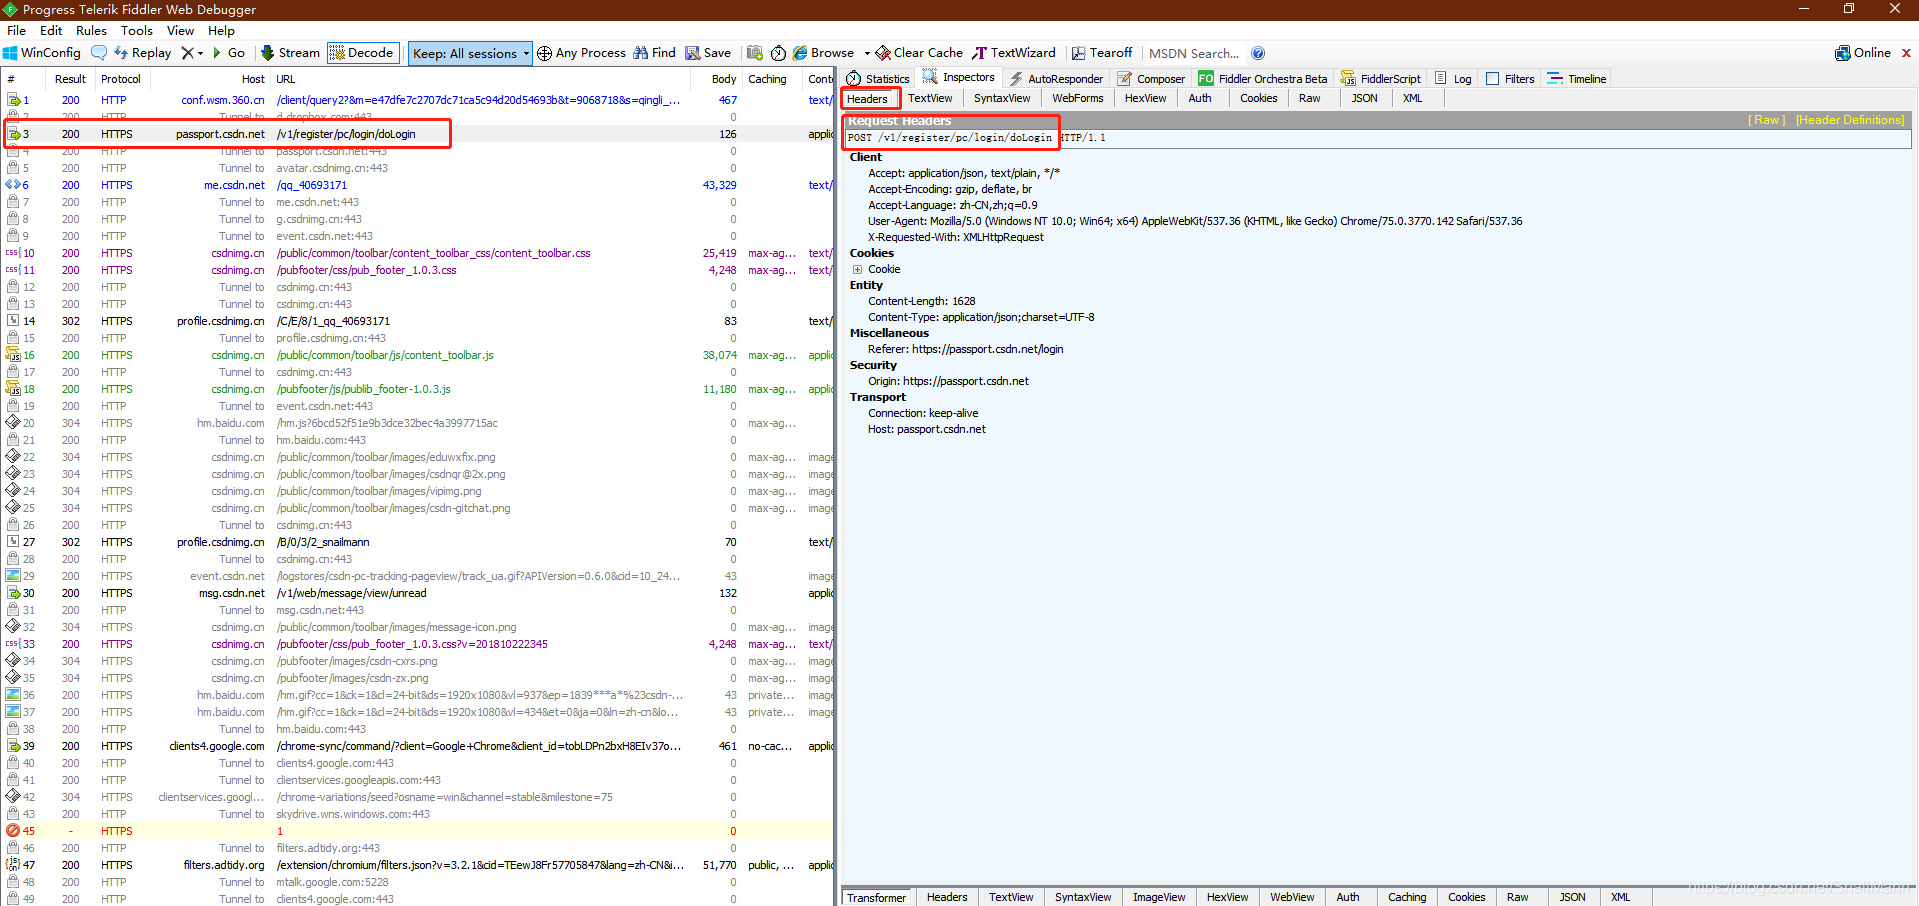Viewport: 1919px width, 906px height.
Task: Select the request TextView inspector tab
Action: tap(930, 98)
